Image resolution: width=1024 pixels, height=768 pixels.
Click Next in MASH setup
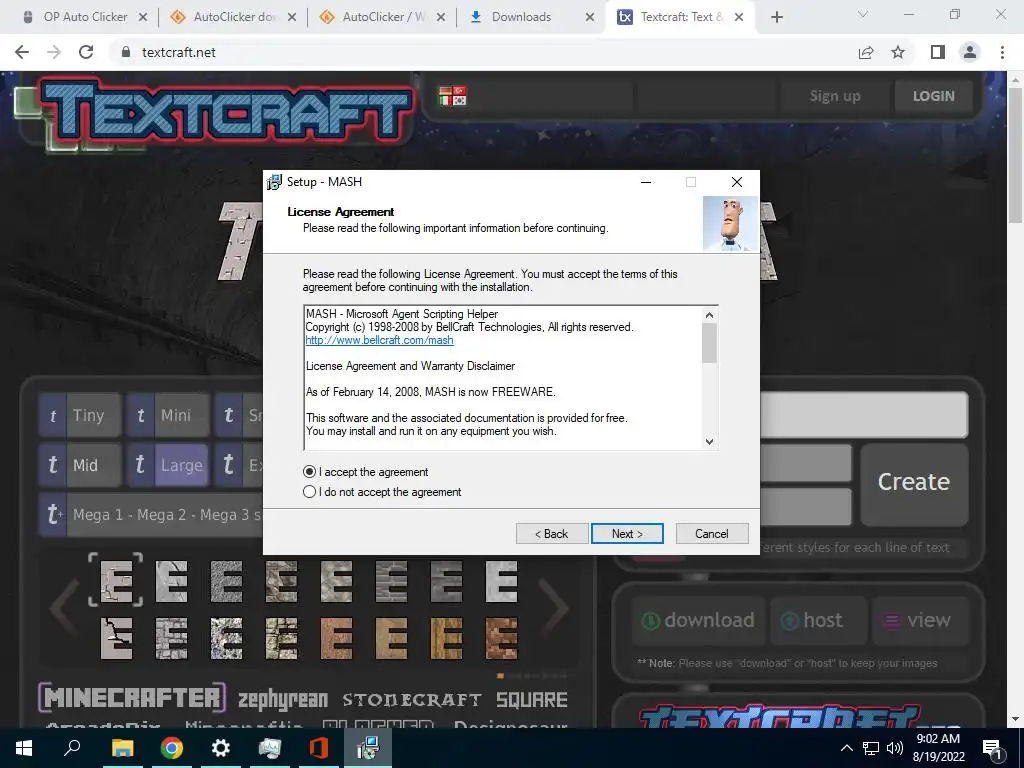tap(627, 534)
